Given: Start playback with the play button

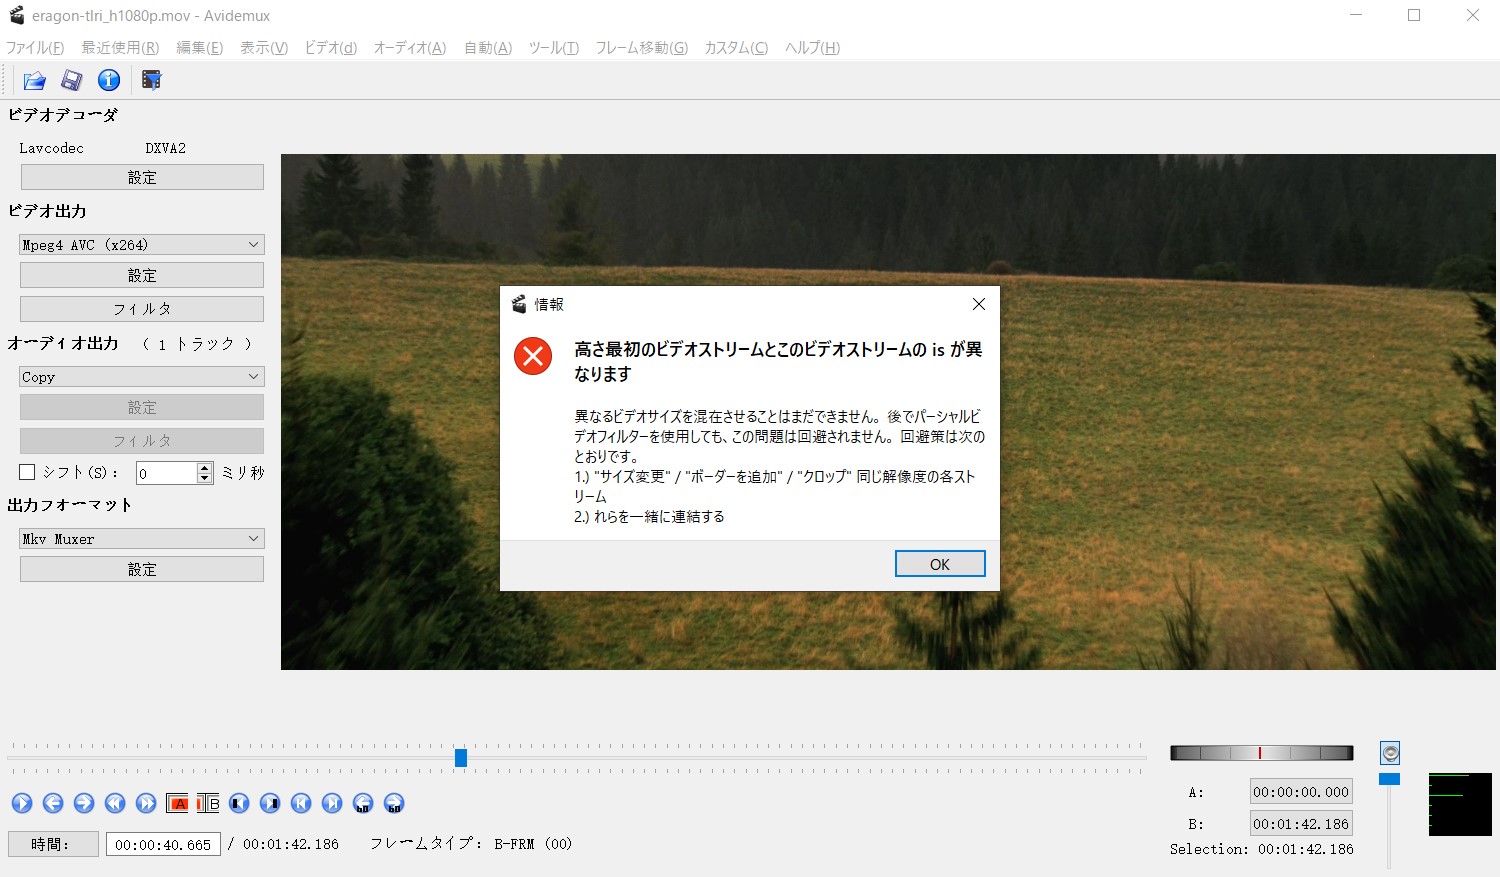Looking at the screenshot, I should (22, 803).
